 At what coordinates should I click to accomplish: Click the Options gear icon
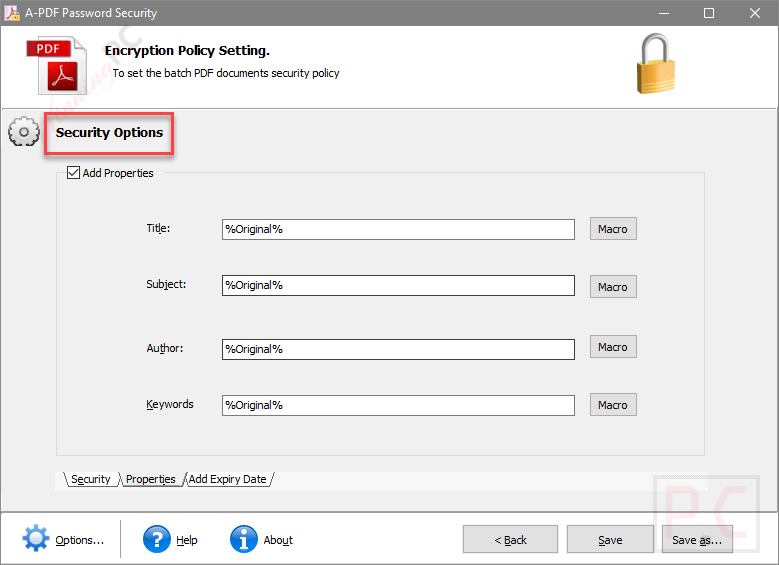pyautogui.click(x=36, y=538)
